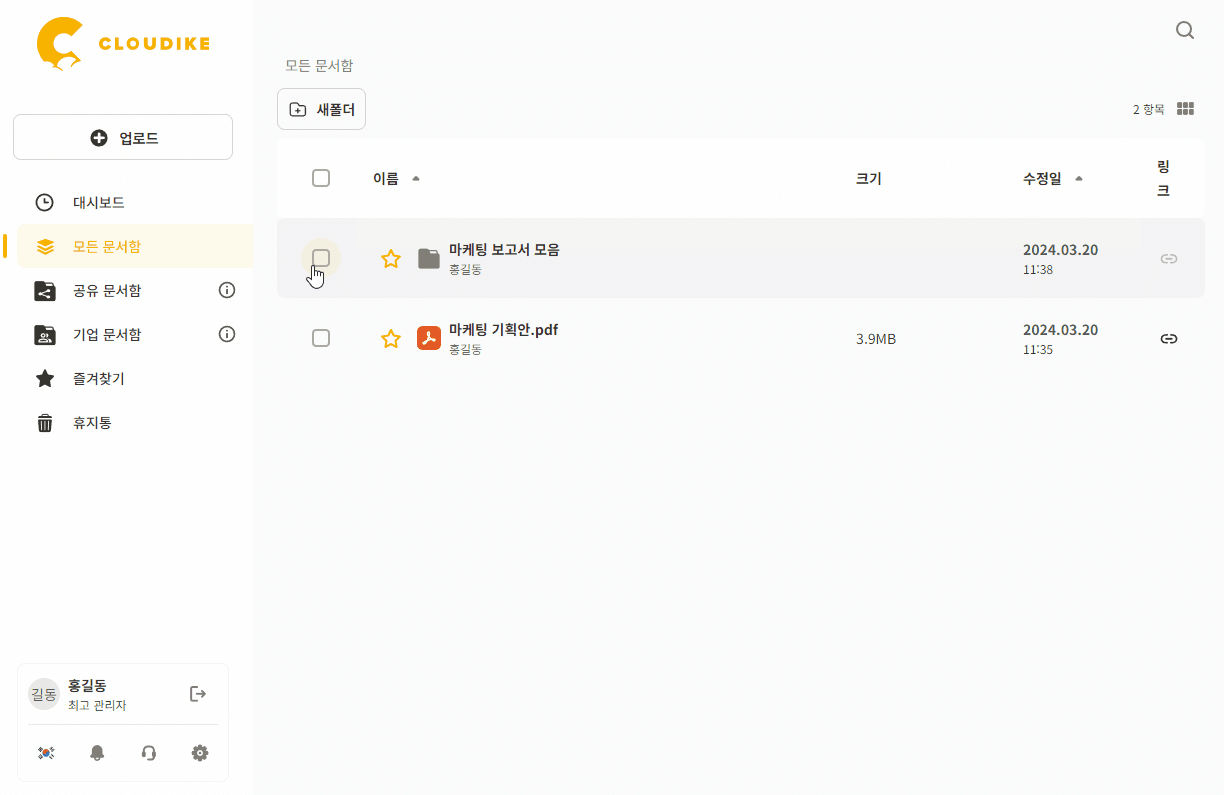Toggle sort arrow next to 이름
Viewport: 1224px width, 795px height.
point(416,179)
